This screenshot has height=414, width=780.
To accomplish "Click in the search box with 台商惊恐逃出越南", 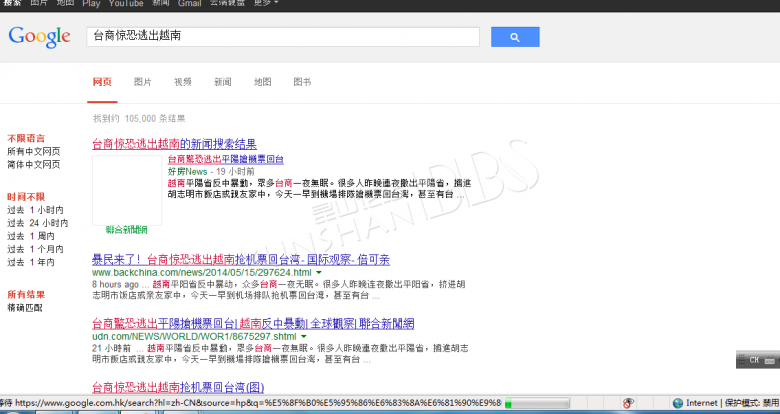I will coord(283,37).
